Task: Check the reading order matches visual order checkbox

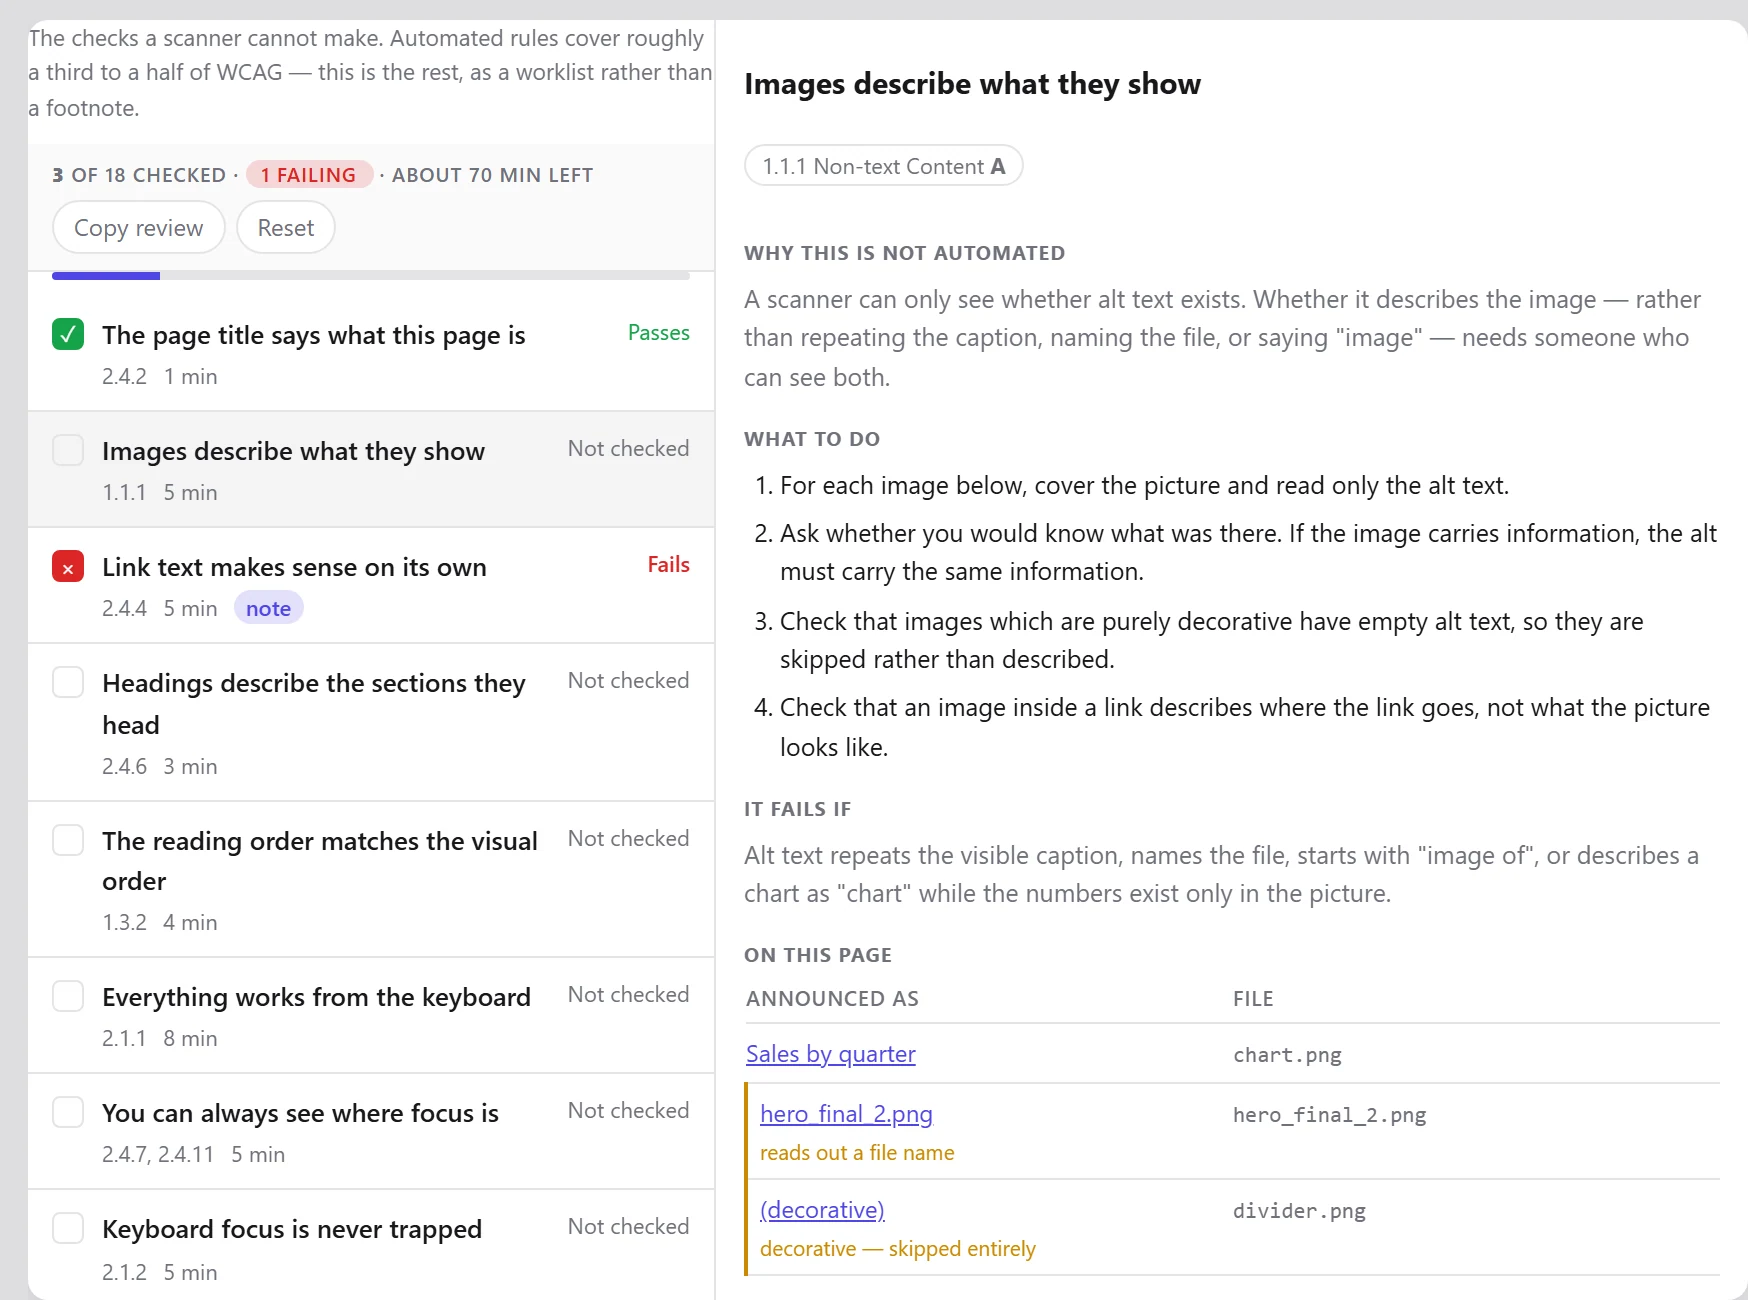Action: pos(68,840)
